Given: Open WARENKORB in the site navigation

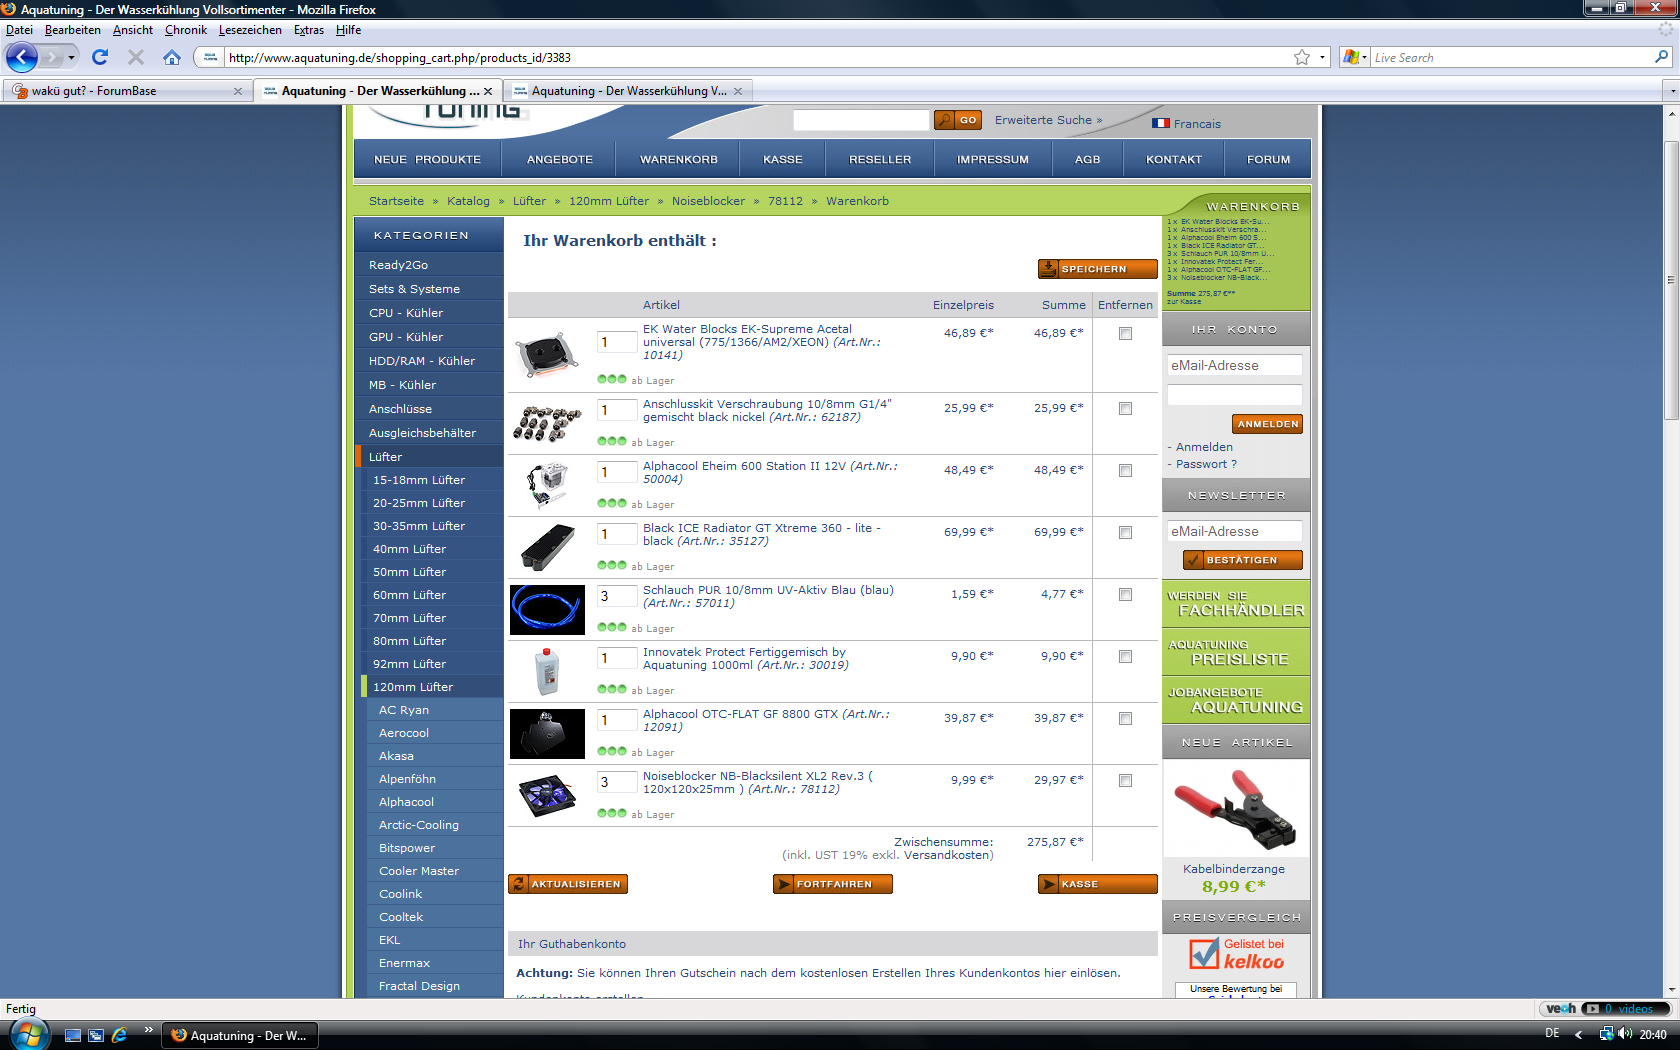Looking at the screenshot, I should coord(679,160).
